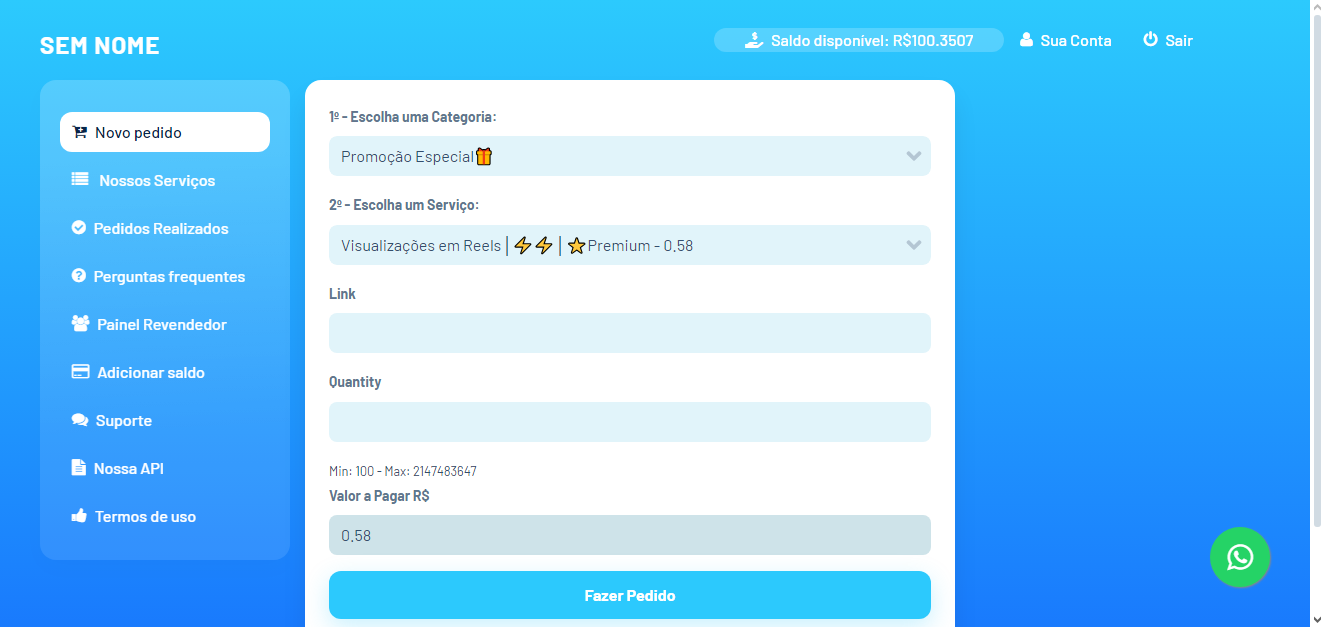The image size is (1325, 627).
Task: Click the chat bubbles icon beside Suporte
Action: [x=80, y=420]
